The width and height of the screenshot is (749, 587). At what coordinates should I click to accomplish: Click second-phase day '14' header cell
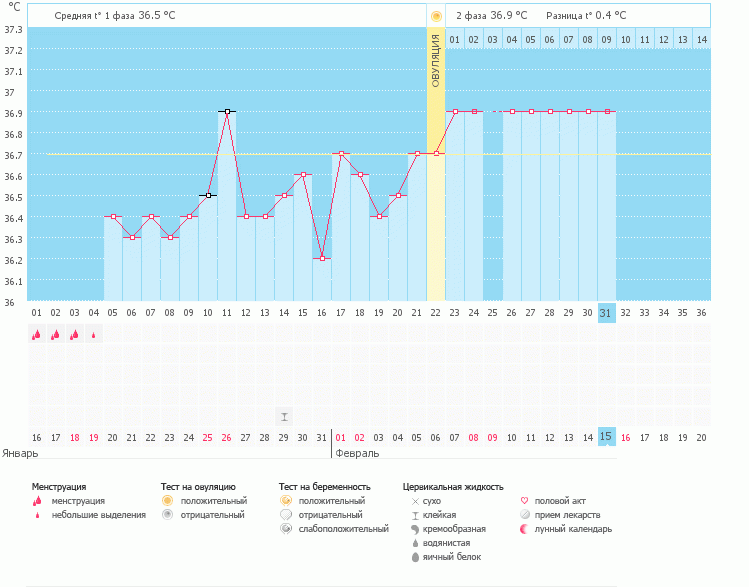coord(702,40)
